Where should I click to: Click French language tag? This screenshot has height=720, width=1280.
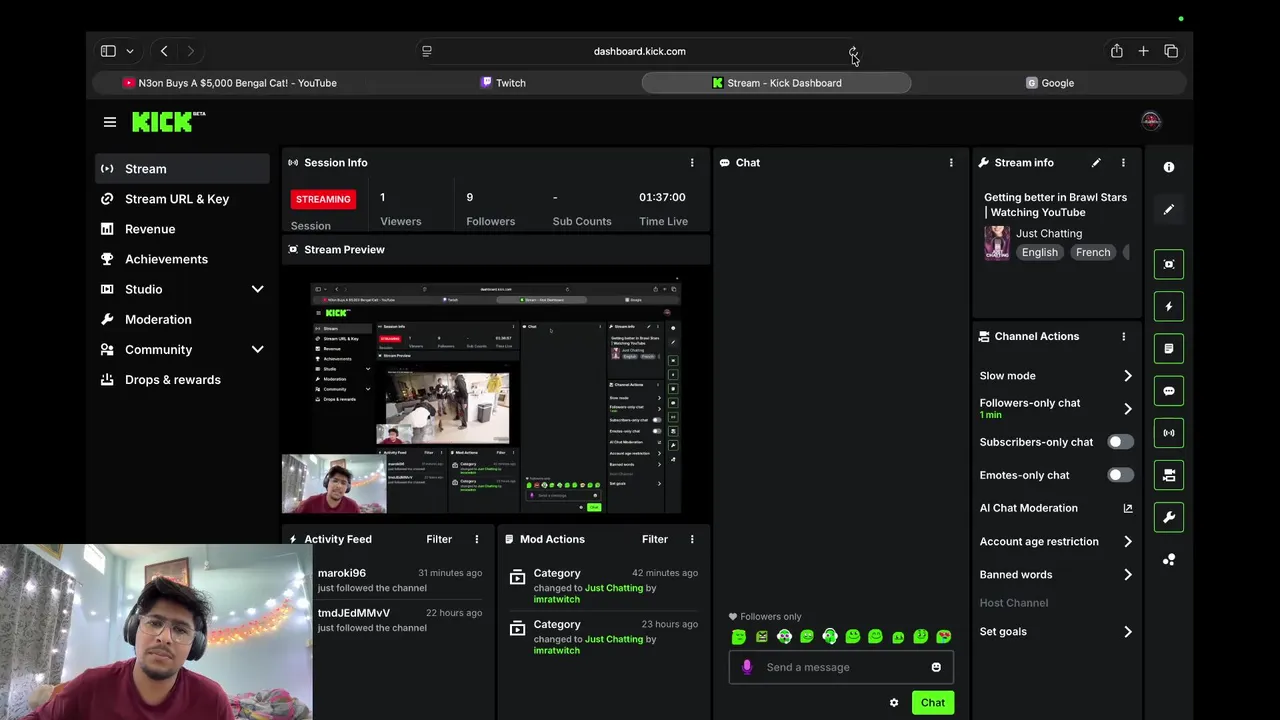coord(1093,253)
